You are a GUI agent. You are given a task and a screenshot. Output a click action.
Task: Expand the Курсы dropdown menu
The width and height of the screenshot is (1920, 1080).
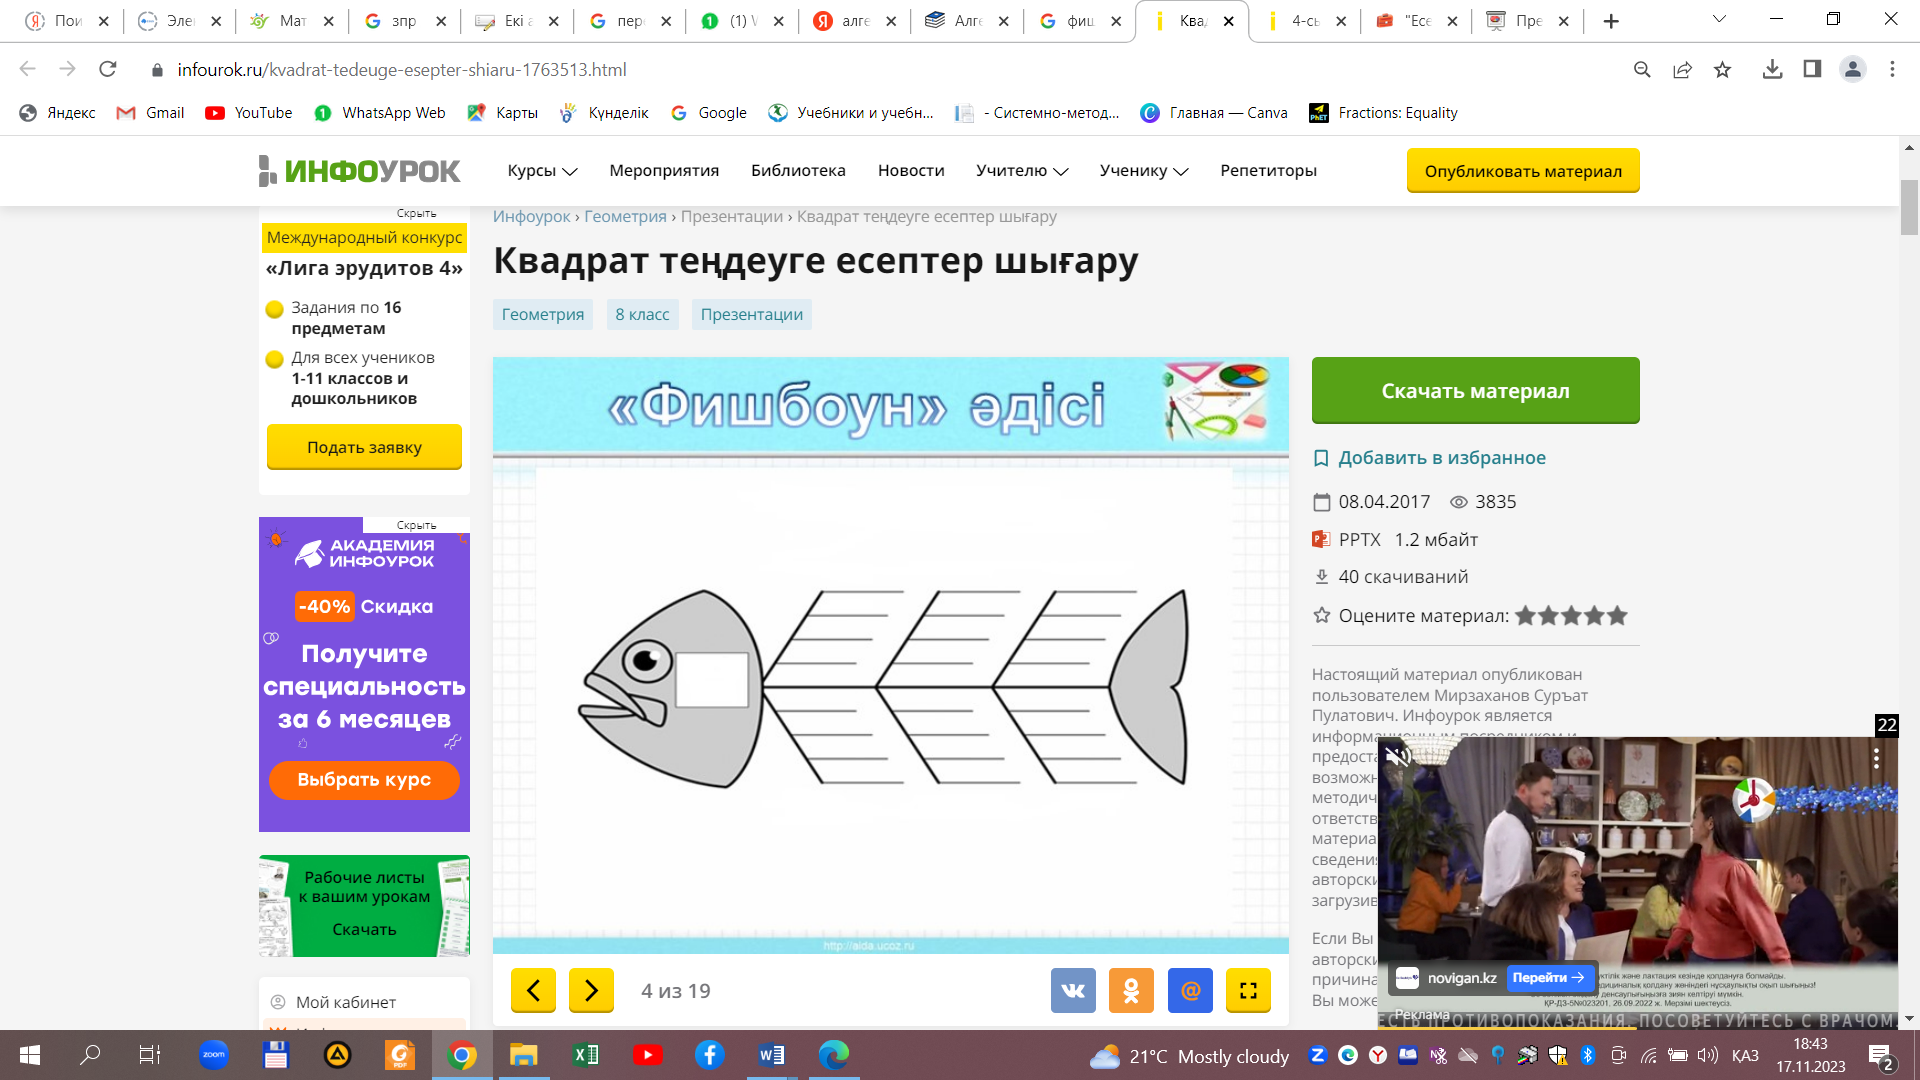coord(542,171)
